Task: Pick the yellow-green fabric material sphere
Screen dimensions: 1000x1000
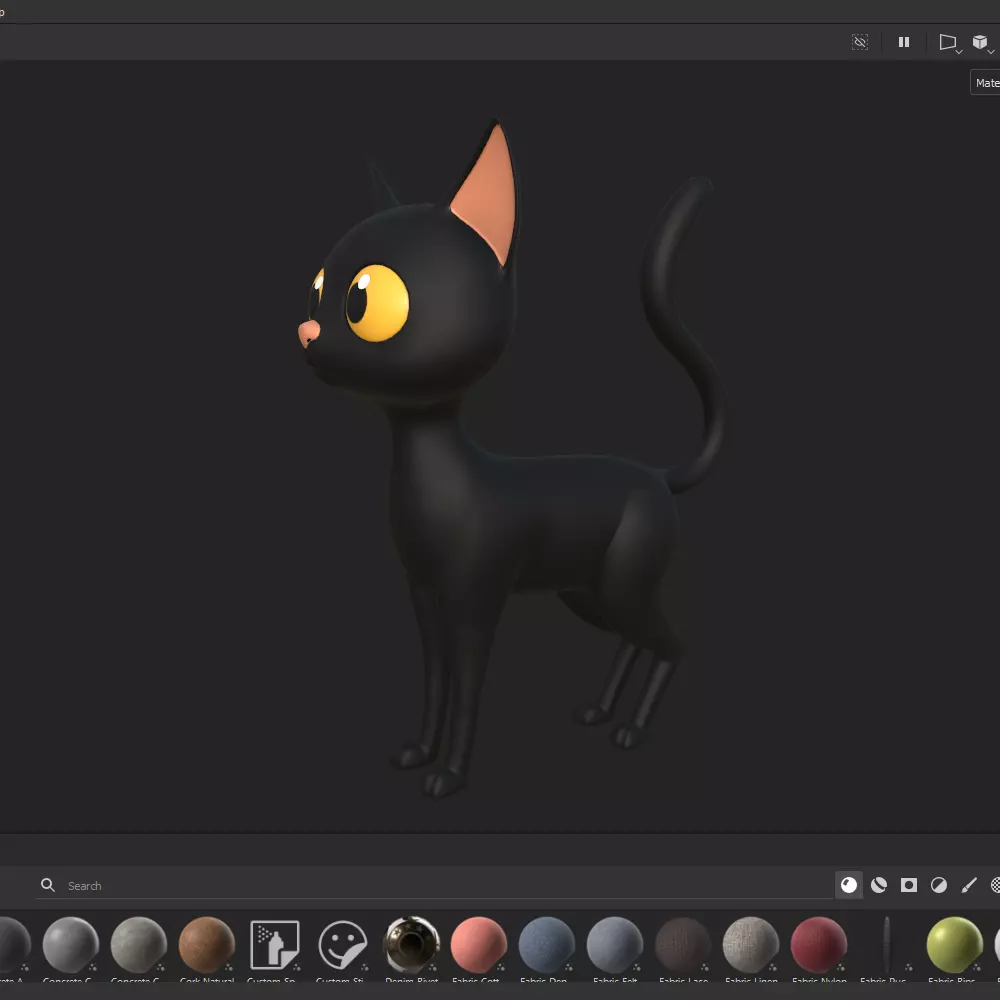Action: (x=955, y=945)
